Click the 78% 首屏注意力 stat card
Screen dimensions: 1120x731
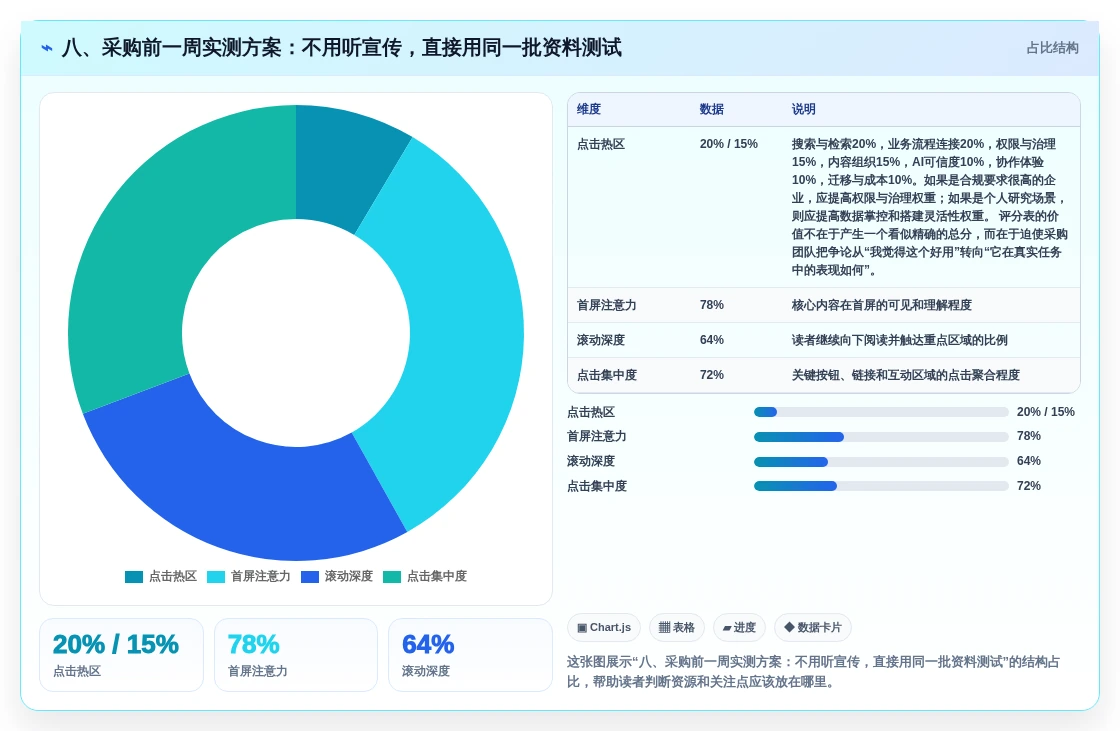click(x=296, y=655)
